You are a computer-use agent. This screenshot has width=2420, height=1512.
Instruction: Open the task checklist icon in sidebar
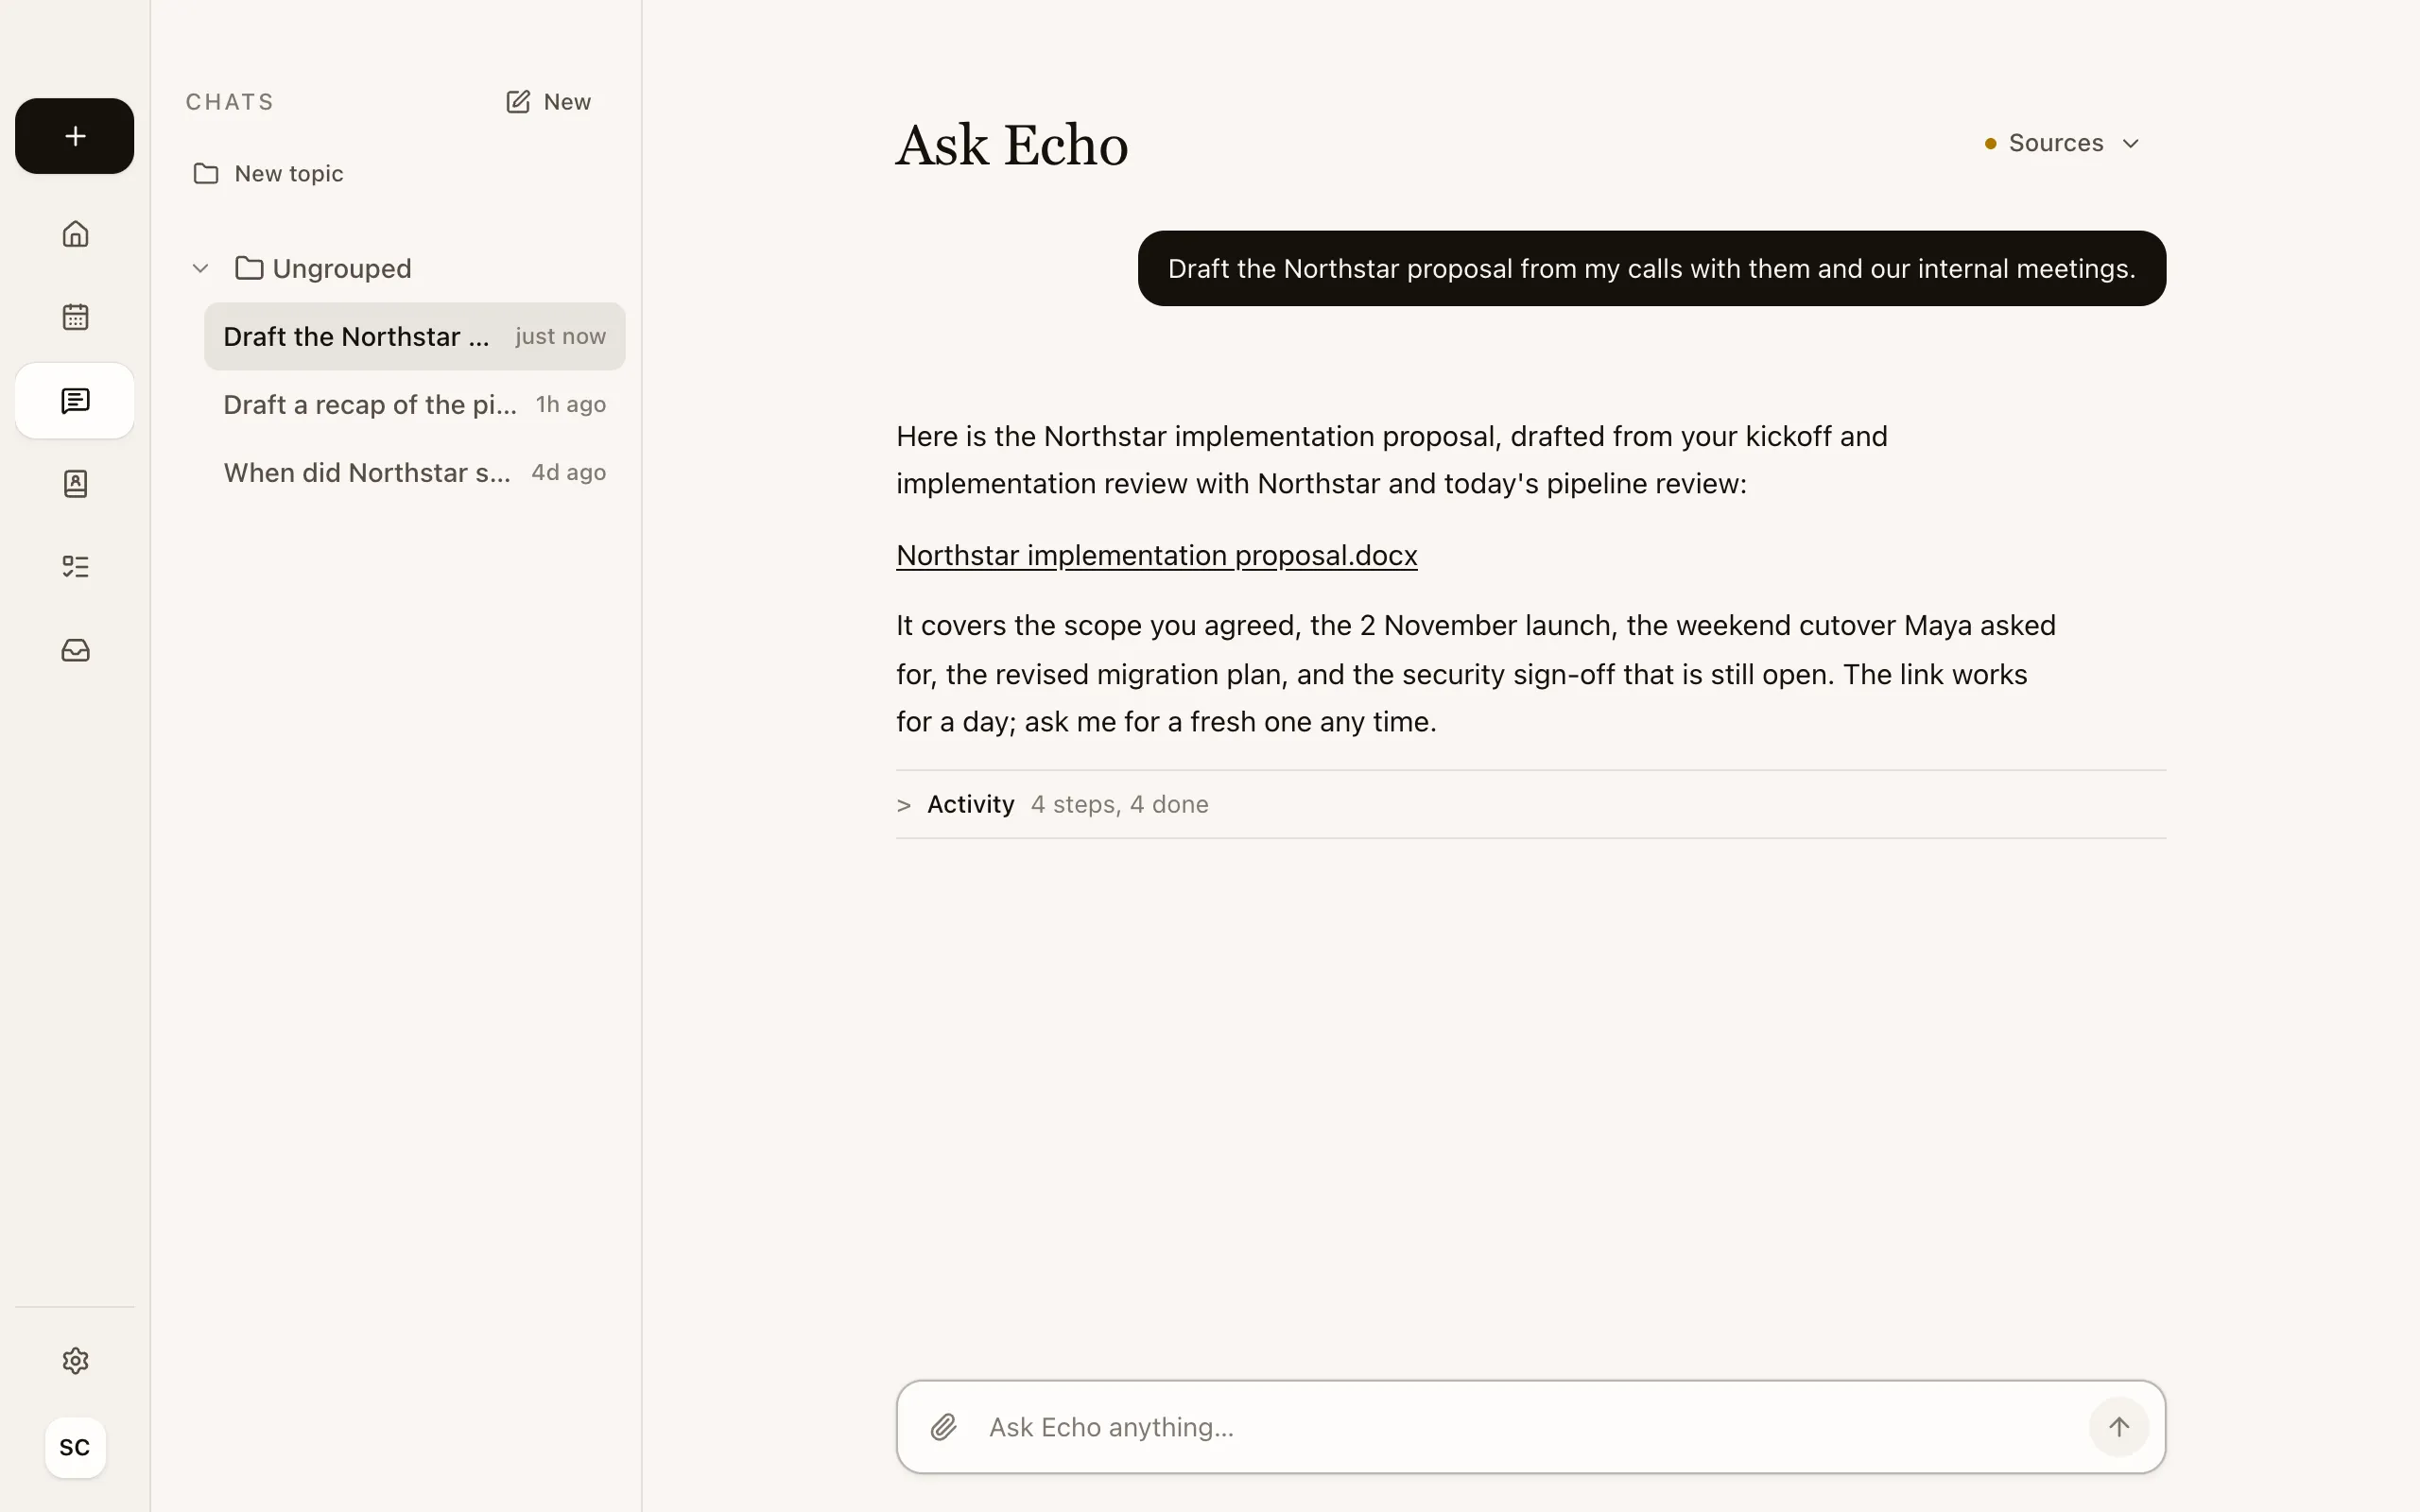(75, 567)
